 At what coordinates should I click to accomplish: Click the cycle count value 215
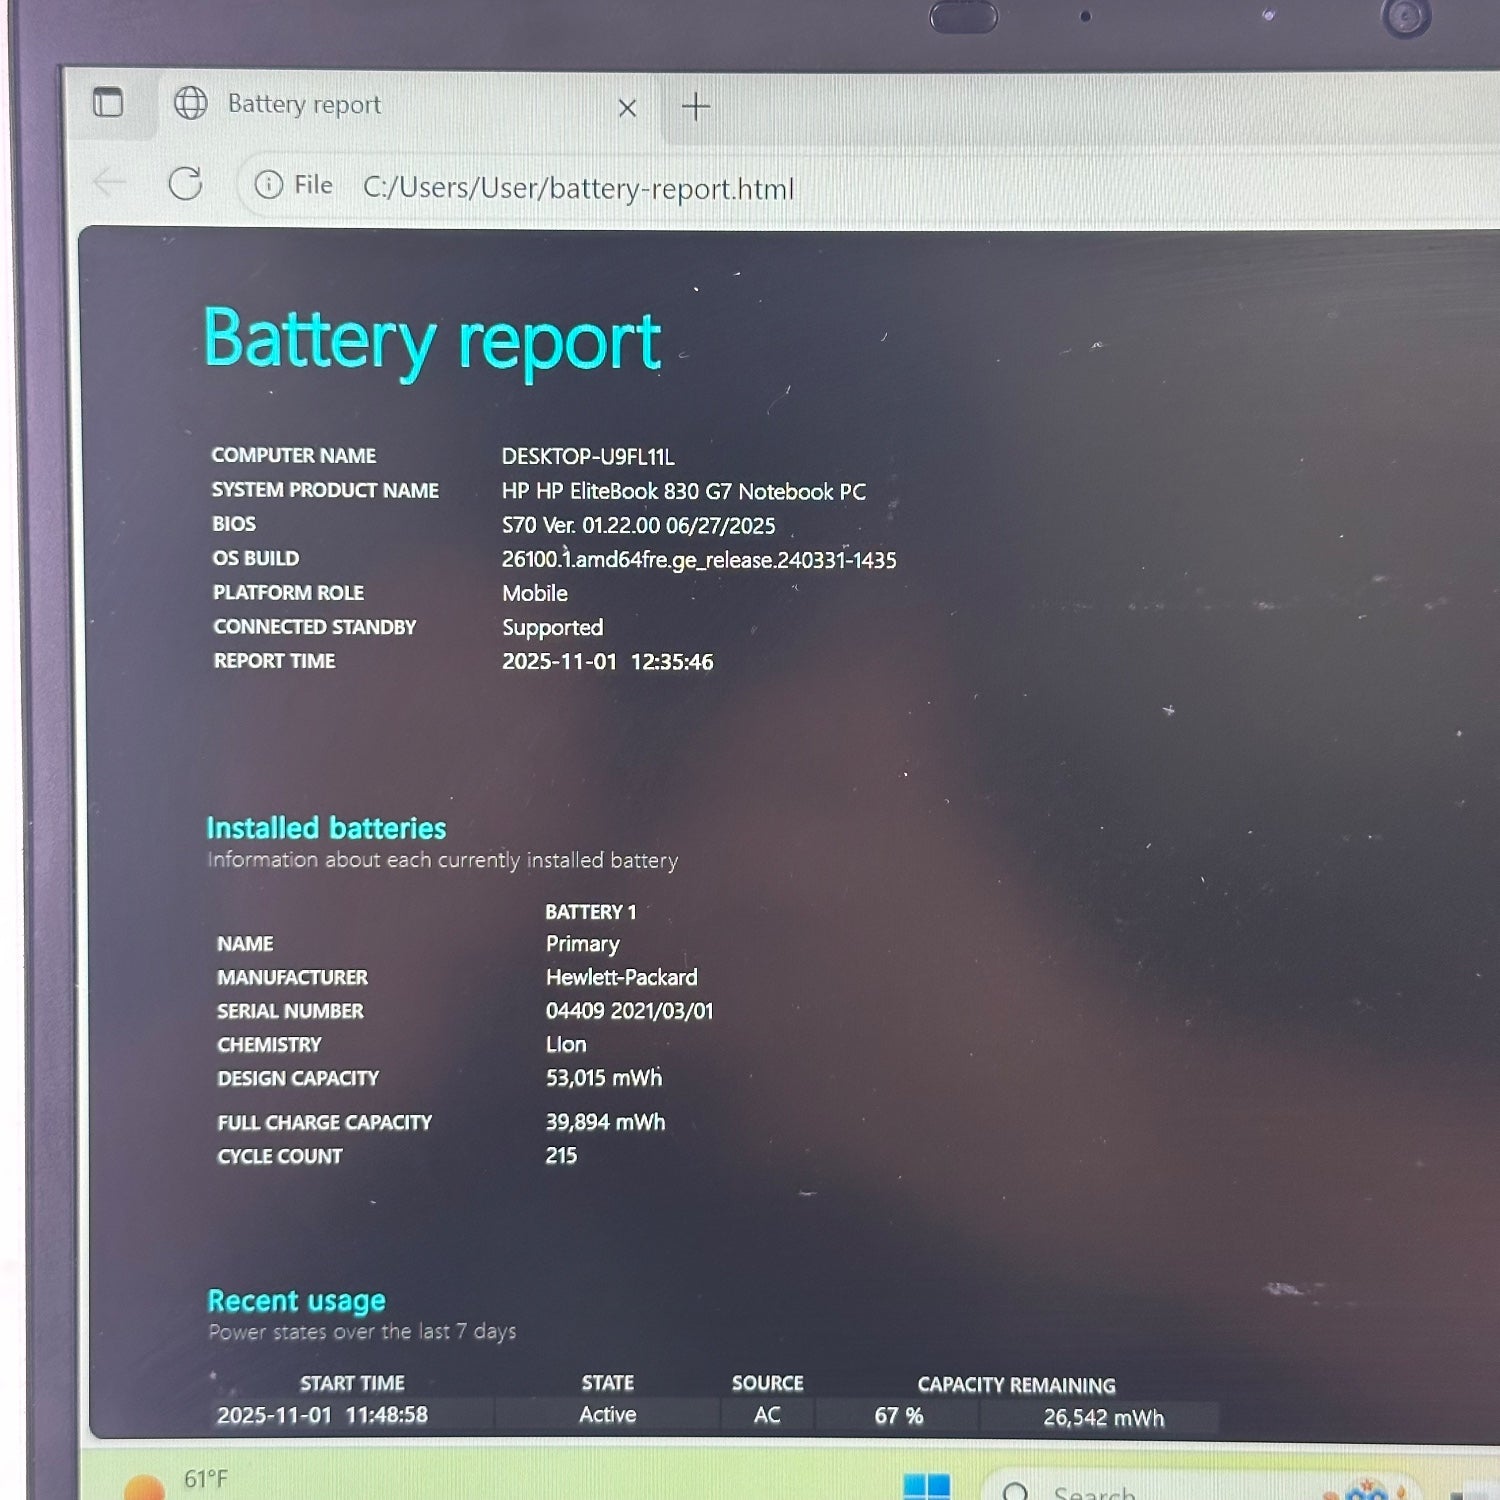(x=561, y=1156)
